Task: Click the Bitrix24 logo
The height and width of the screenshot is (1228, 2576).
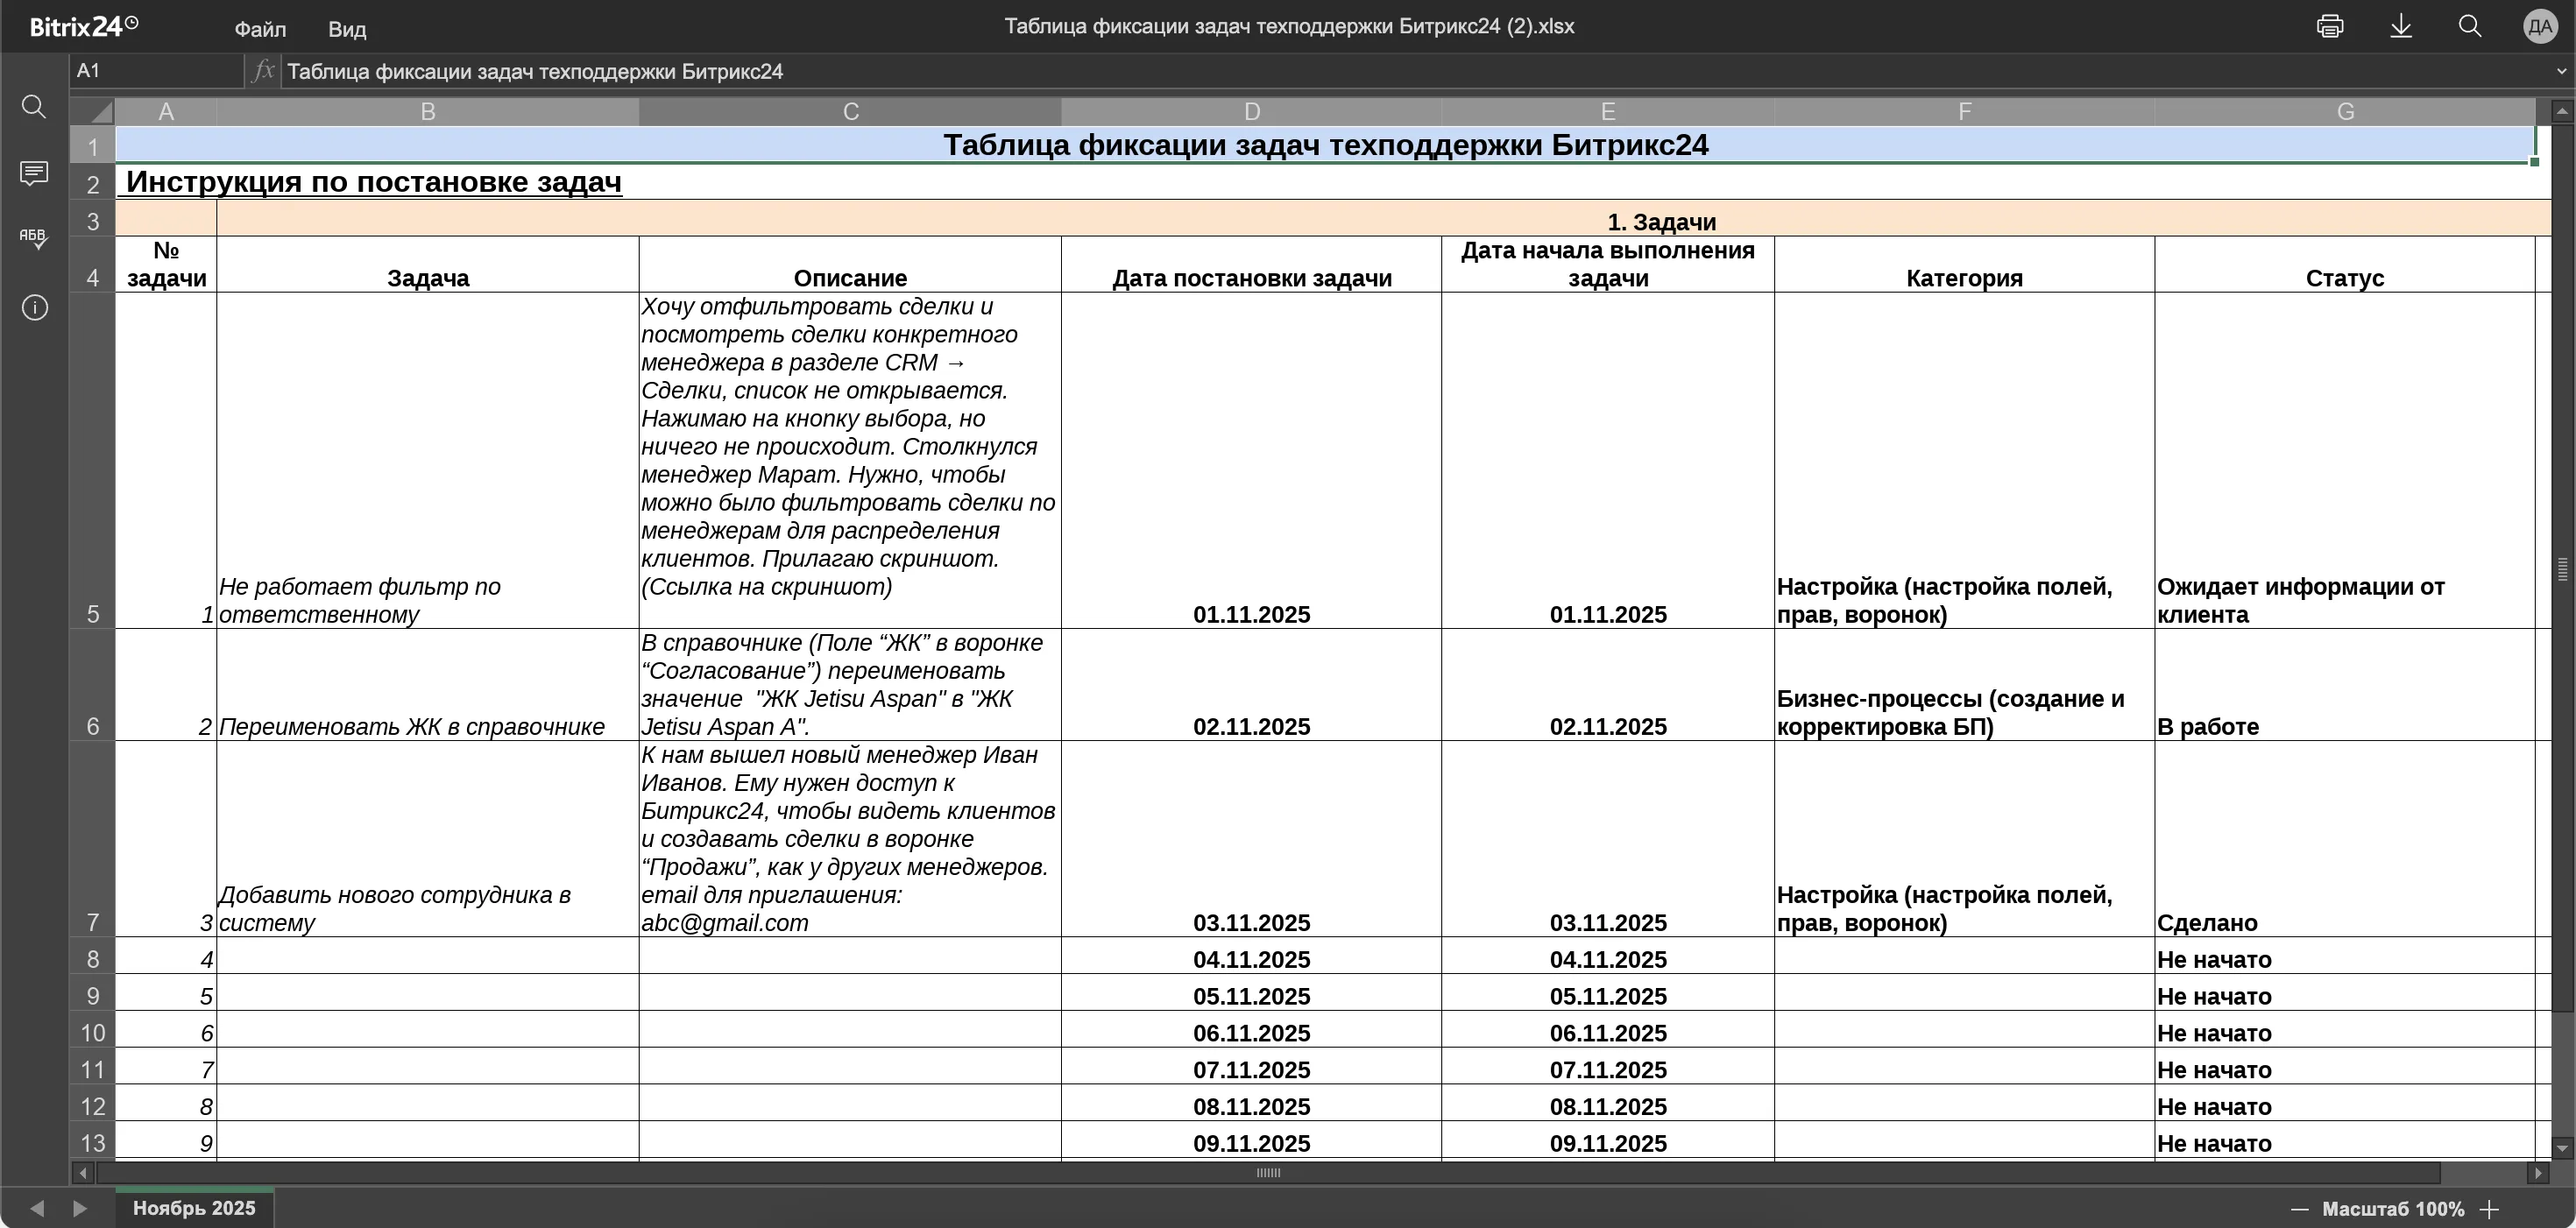Action: pos(84,27)
